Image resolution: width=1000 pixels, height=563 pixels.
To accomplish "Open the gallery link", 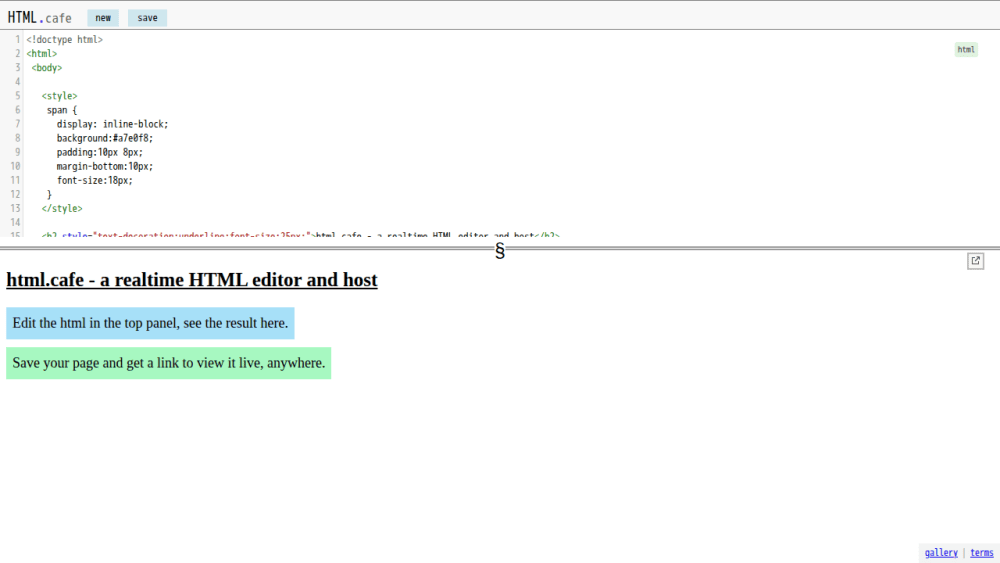I will click(x=941, y=553).
